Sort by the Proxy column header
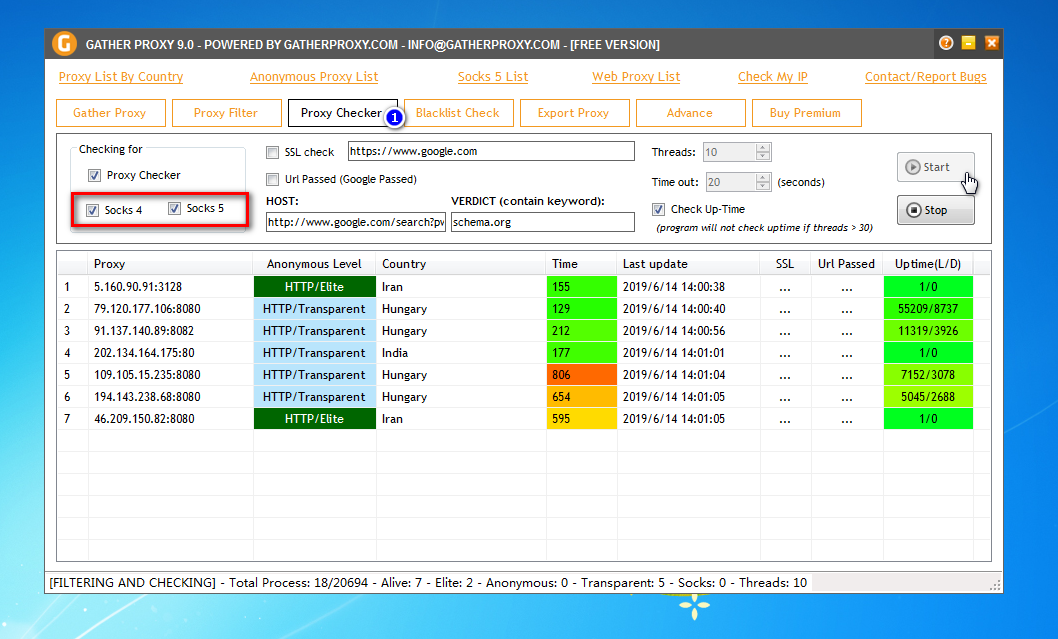Viewport: 1058px width, 639px height. (170, 264)
